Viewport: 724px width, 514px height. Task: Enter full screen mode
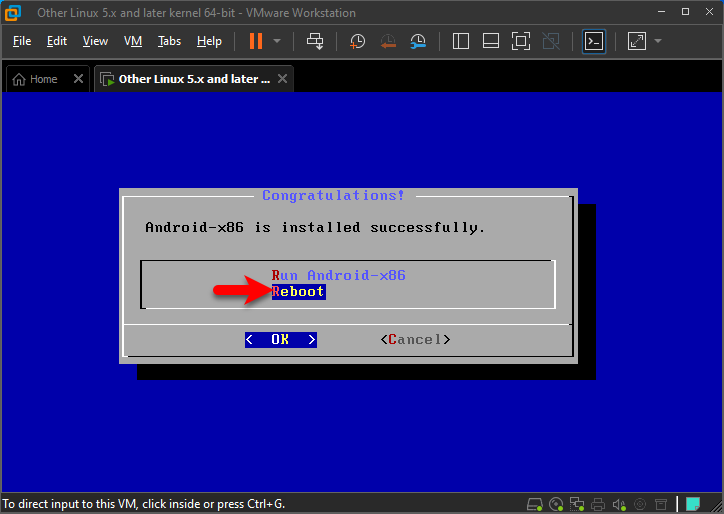(521, 41)
